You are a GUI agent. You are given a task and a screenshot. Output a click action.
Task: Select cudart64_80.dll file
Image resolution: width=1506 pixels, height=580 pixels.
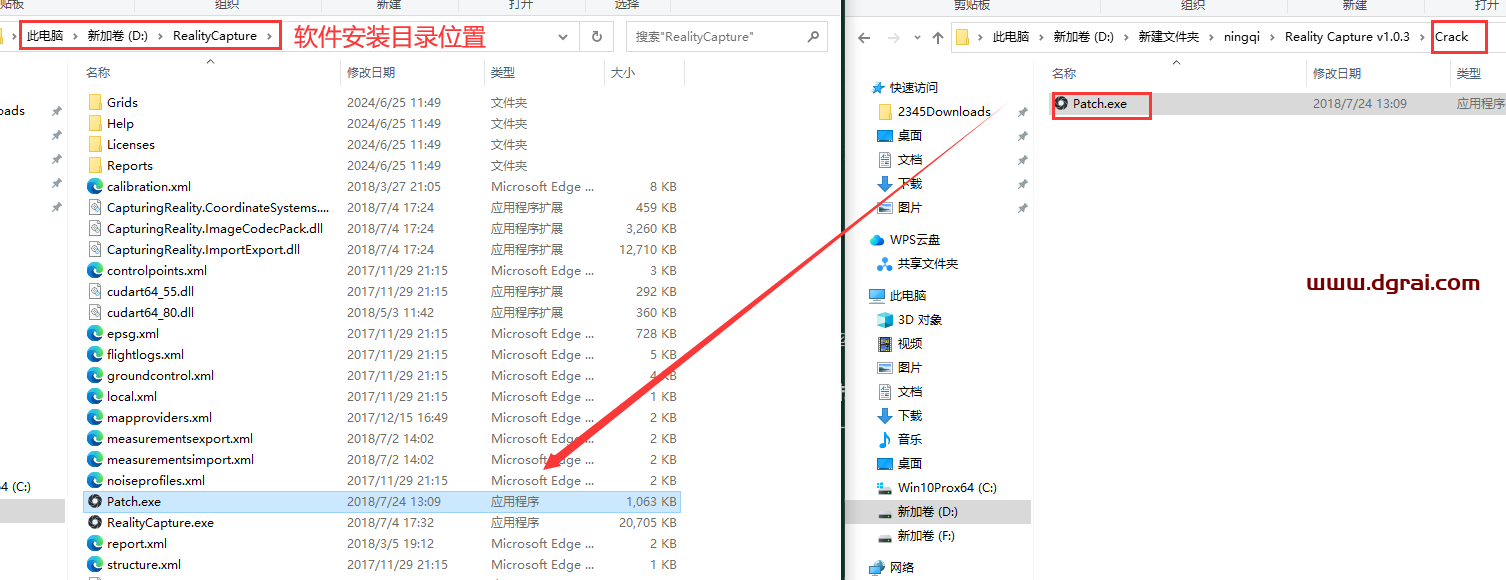[150, 312]
